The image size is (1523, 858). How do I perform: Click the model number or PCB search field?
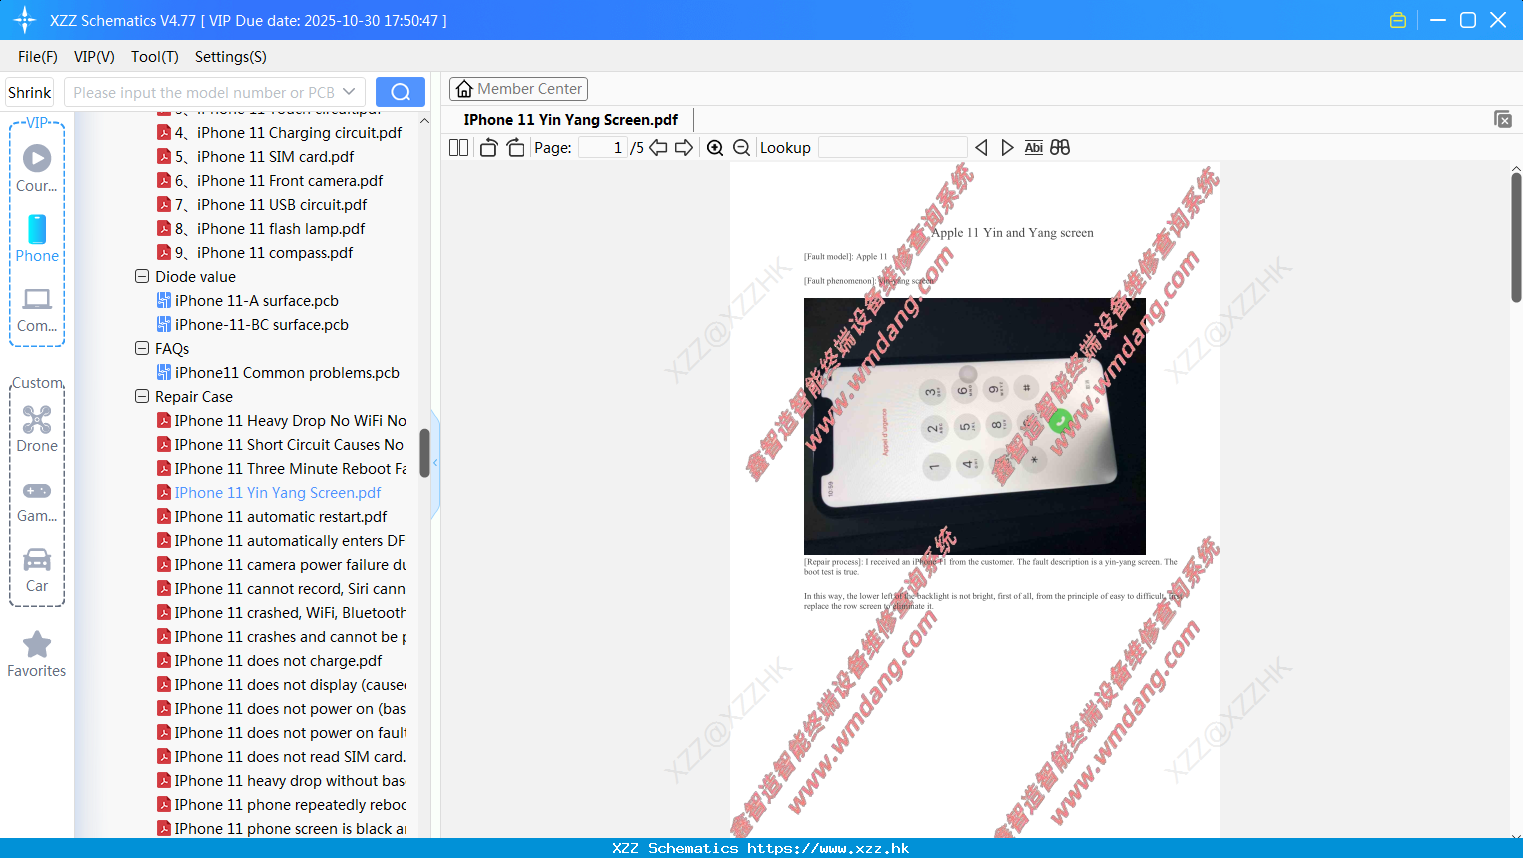(204, 92)
